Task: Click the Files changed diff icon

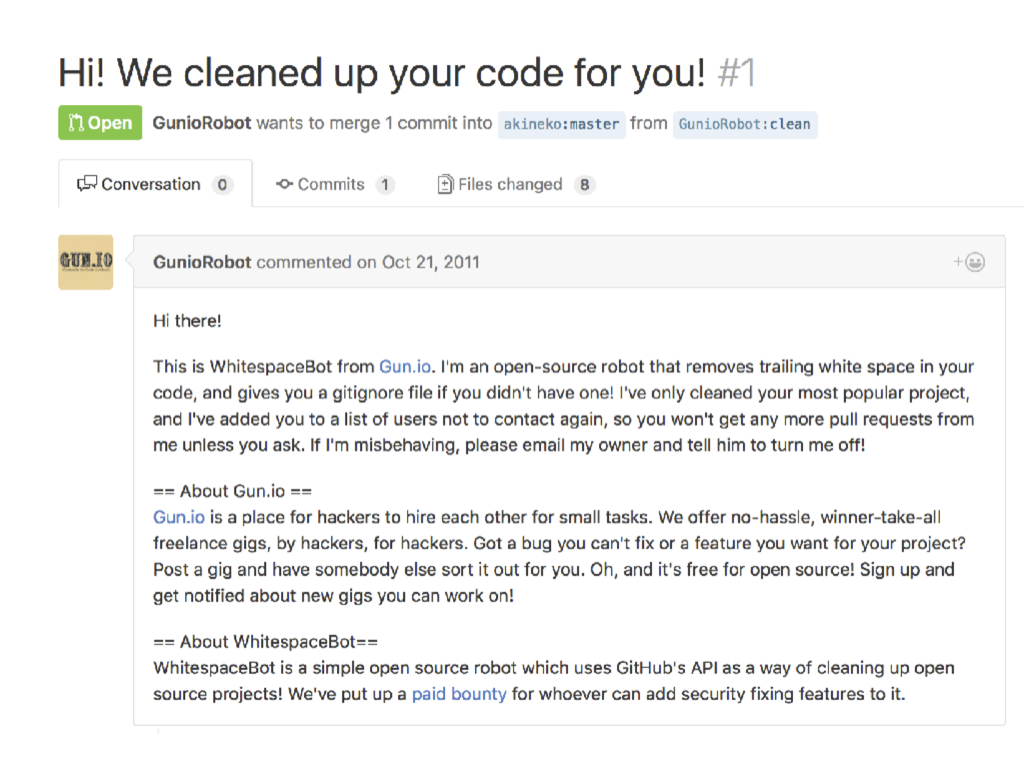Action: pyautogui.click(x=445, y=184)
